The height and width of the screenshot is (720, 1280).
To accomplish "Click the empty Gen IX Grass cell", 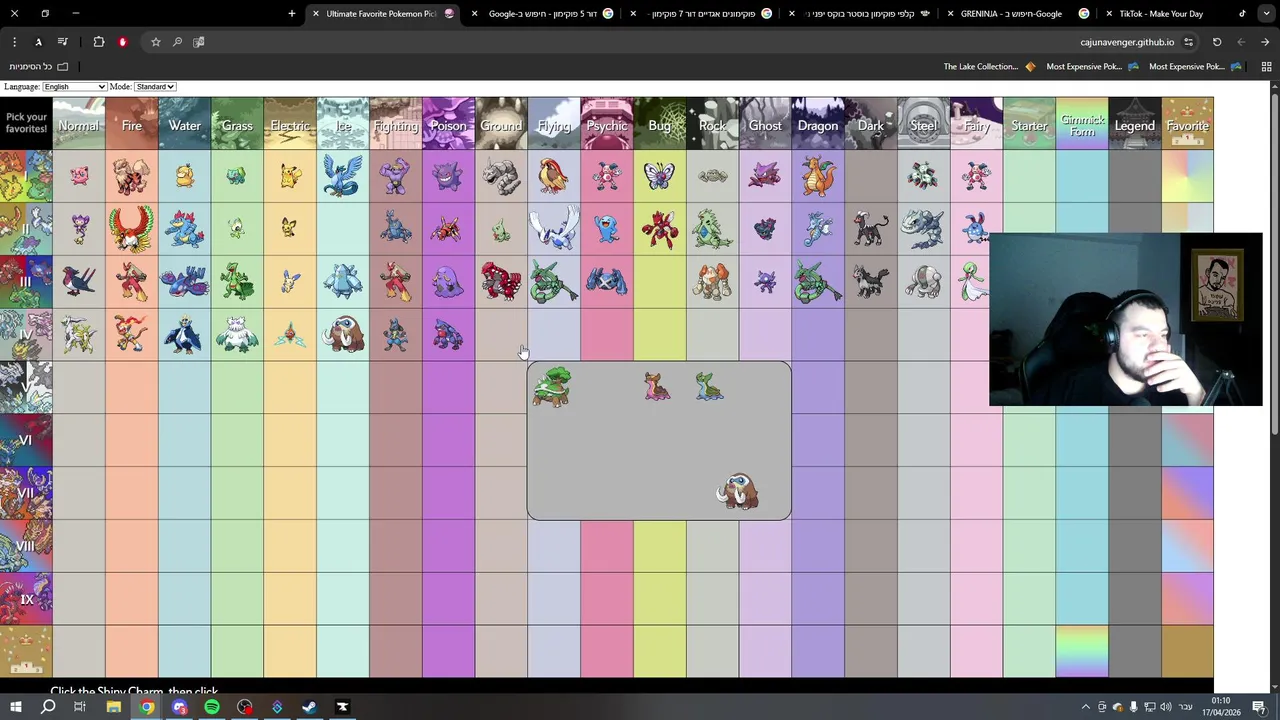I will tap(237, 599).
